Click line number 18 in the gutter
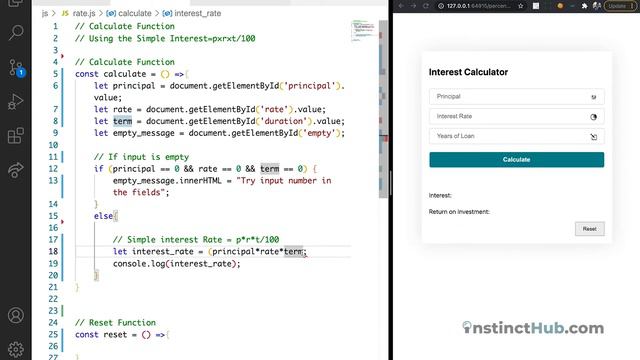Viewport: 640px width, 360px height. [x=53, y=251]
